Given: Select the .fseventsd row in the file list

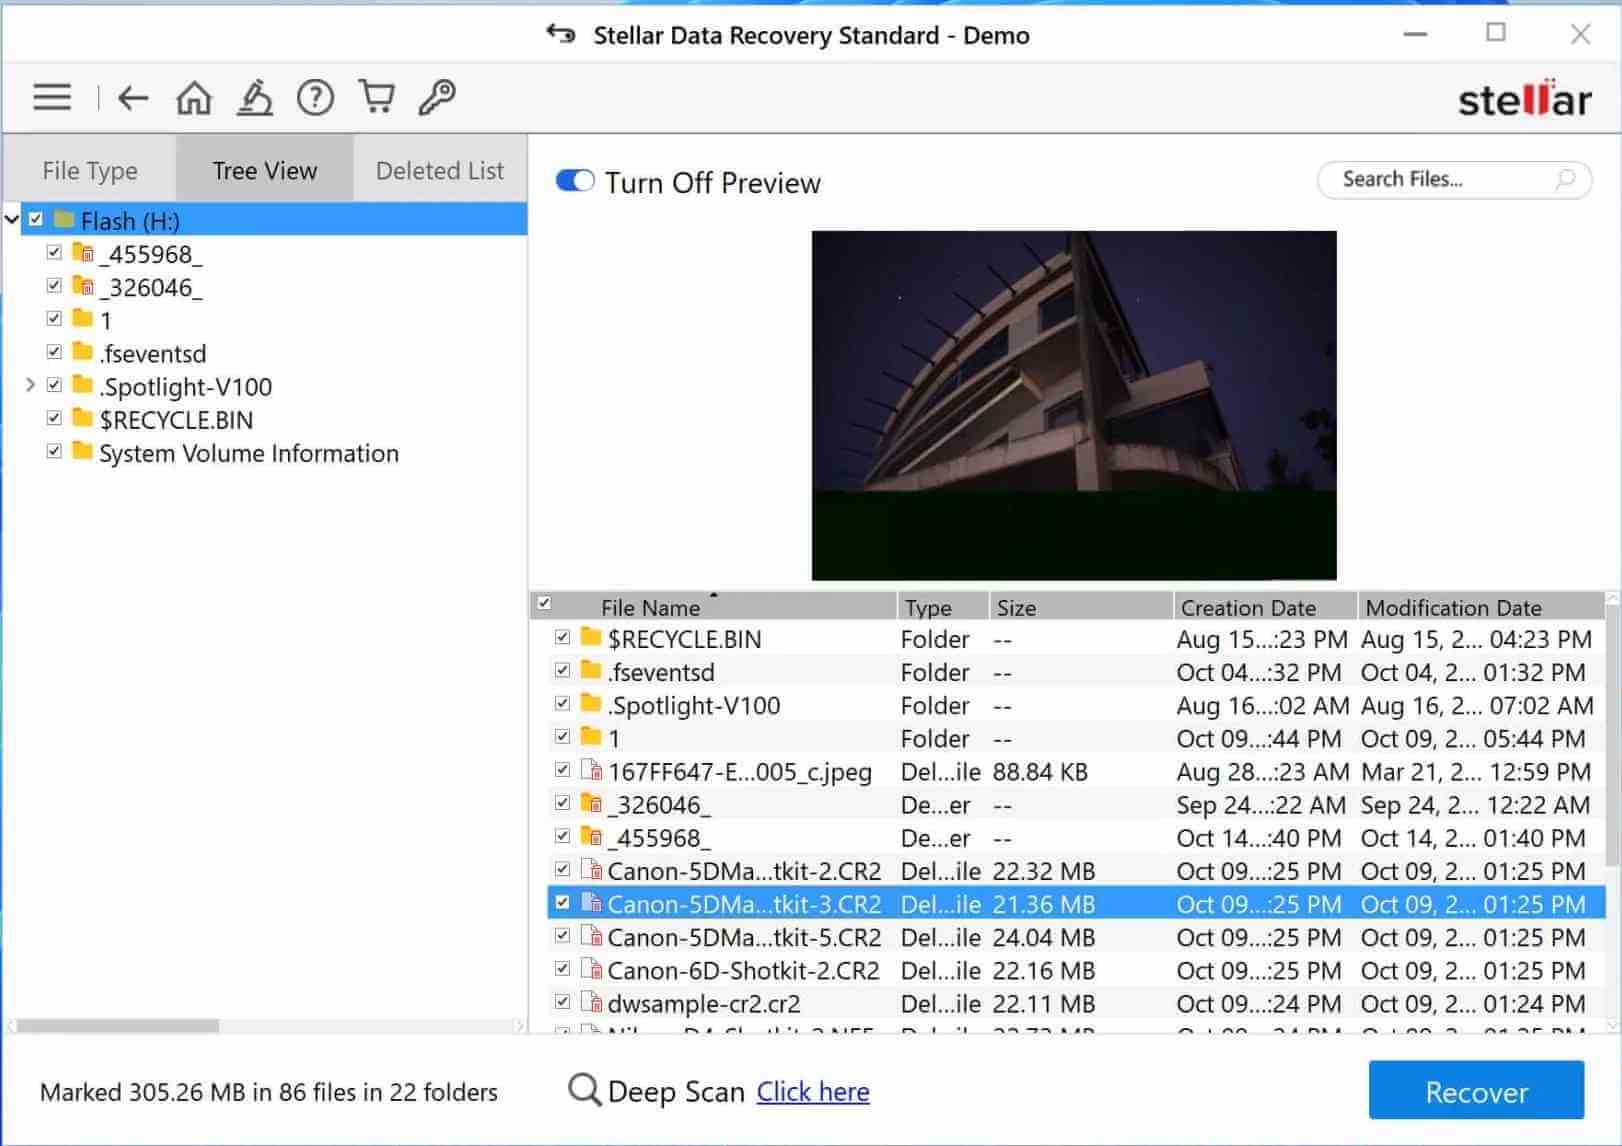Looking at the screenshot, I should coord(1076,672).
